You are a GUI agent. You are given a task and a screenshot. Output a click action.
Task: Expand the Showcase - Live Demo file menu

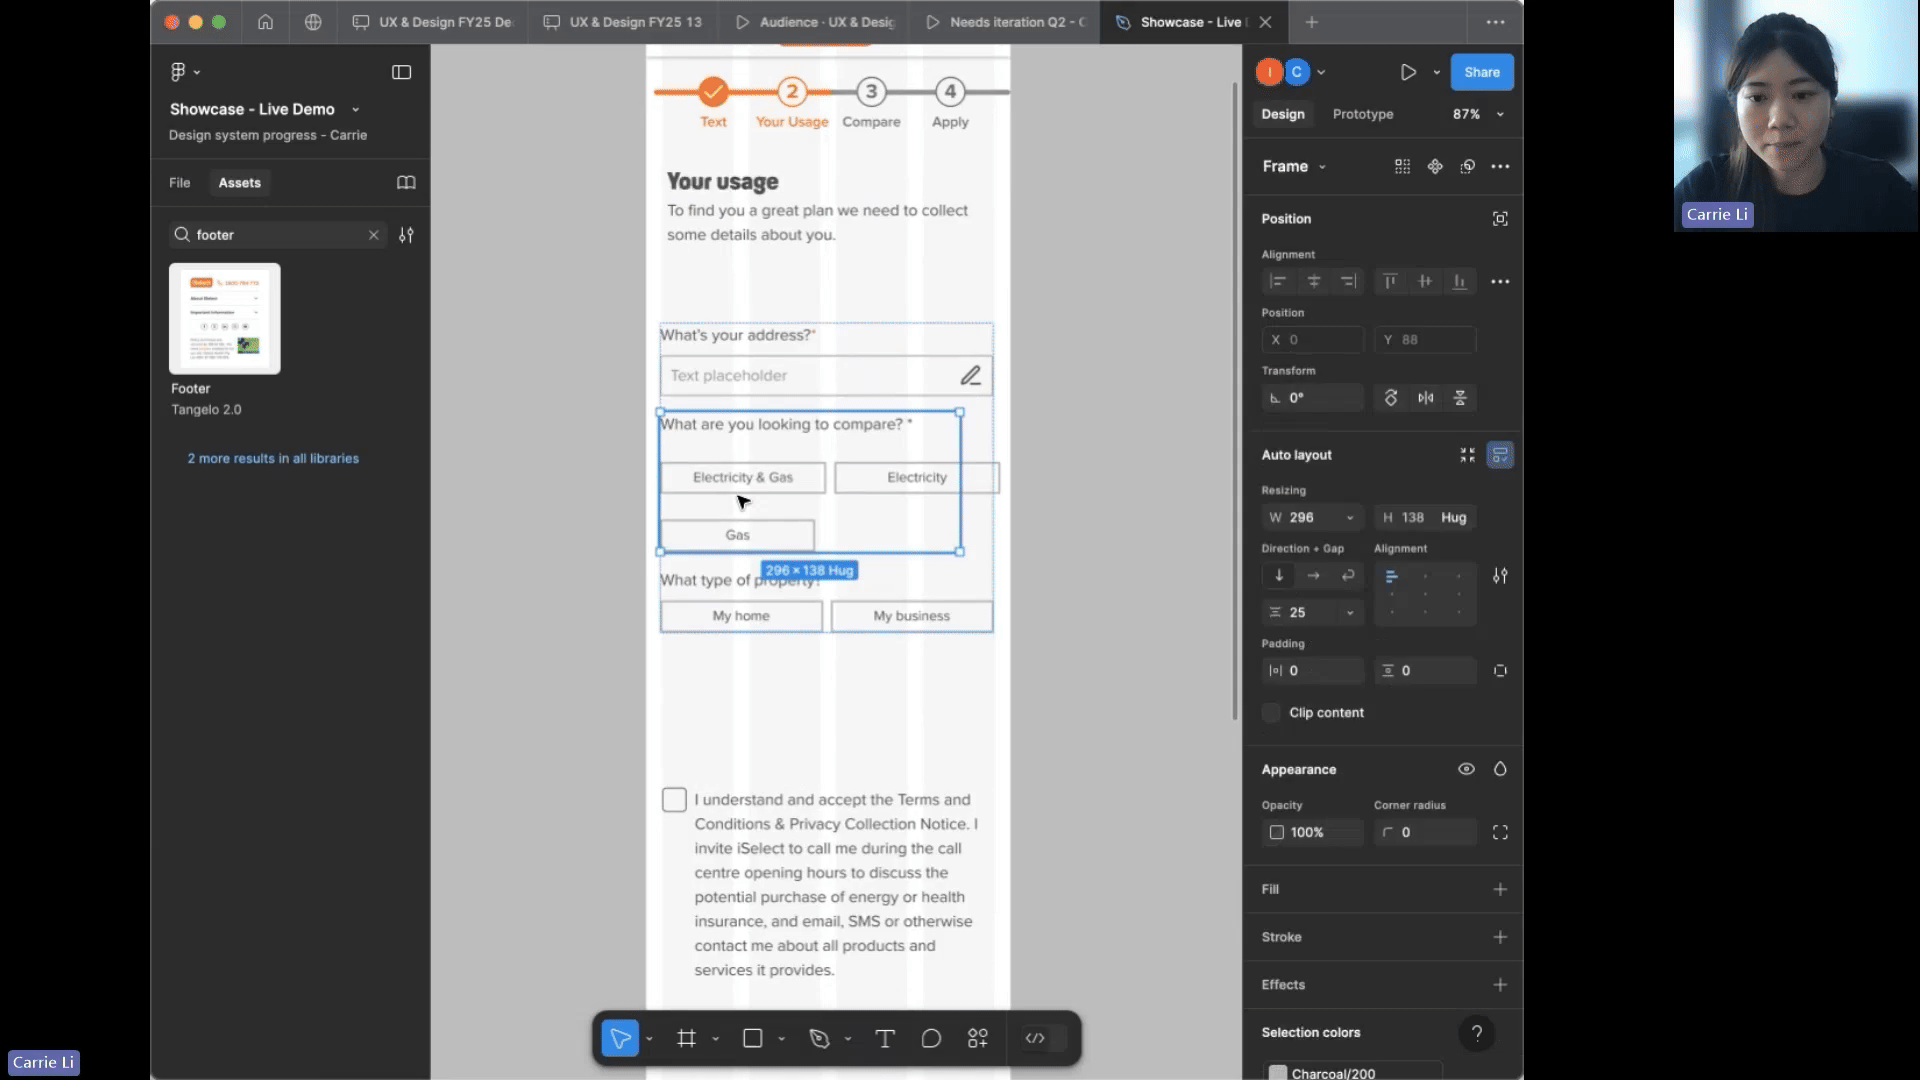tap(355, 110)
